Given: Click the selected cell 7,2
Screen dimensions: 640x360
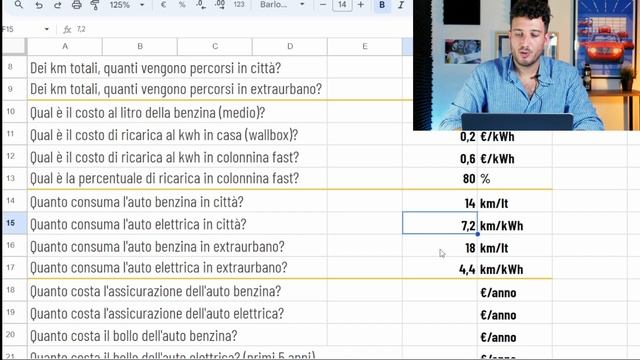Looking at the screenshot, I should pos(440,223).
